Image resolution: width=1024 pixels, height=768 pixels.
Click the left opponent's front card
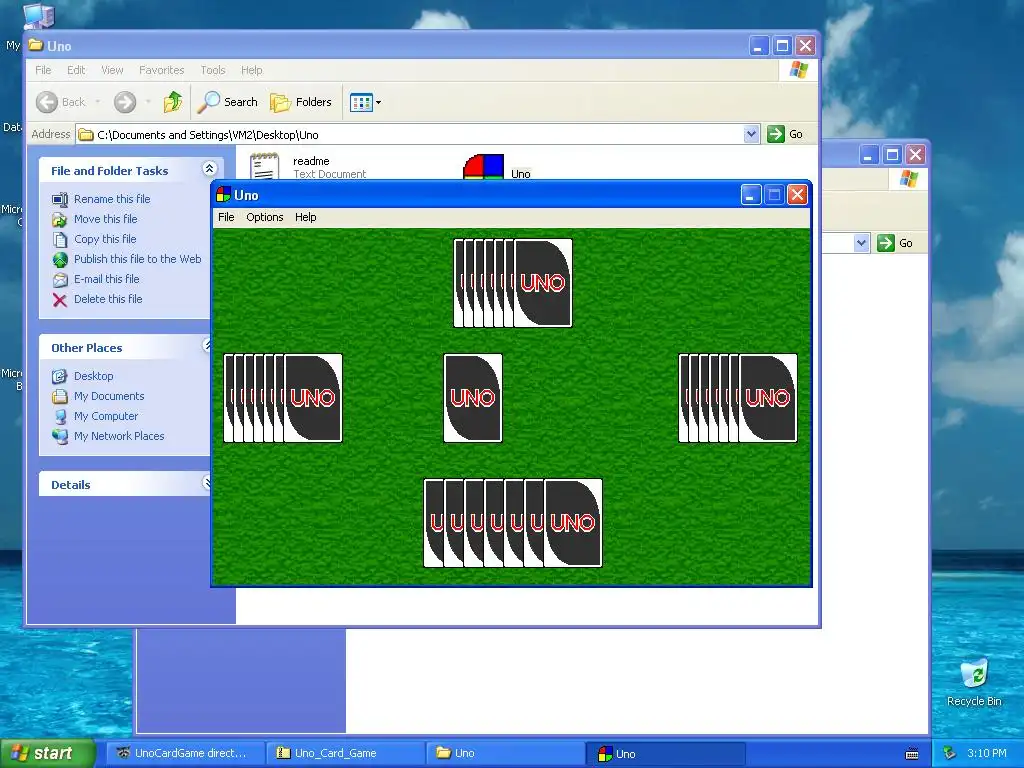[x=313, y=398]
